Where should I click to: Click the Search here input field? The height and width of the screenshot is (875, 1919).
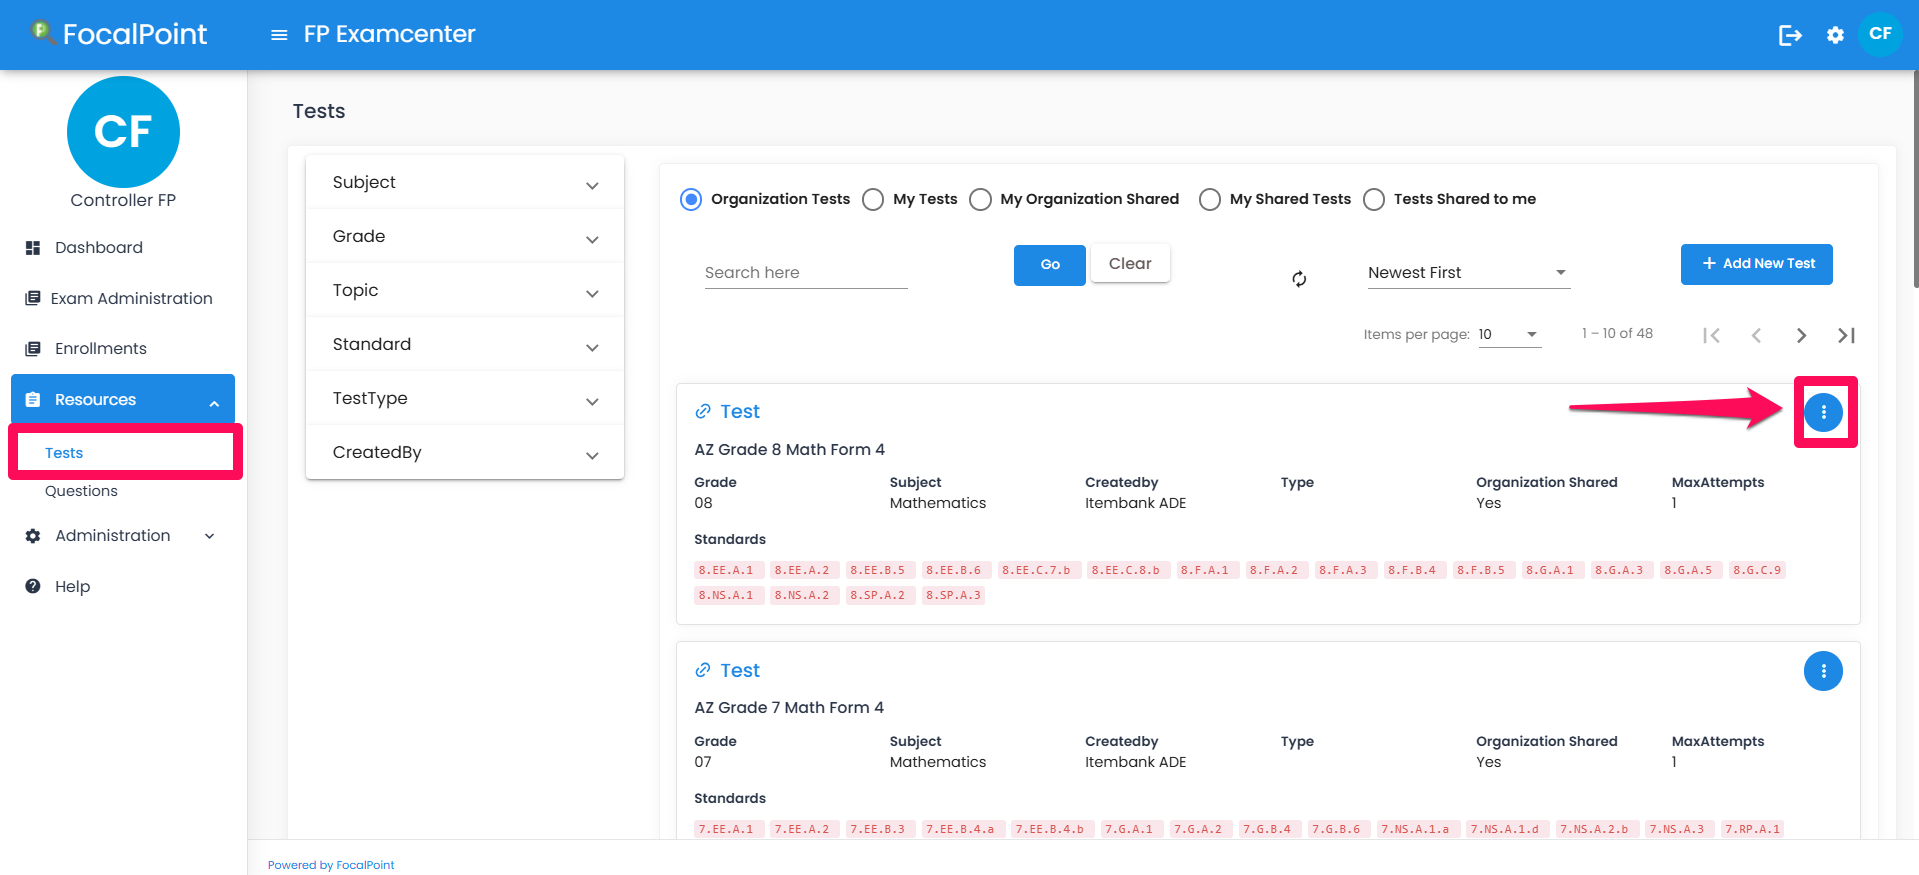806,273
